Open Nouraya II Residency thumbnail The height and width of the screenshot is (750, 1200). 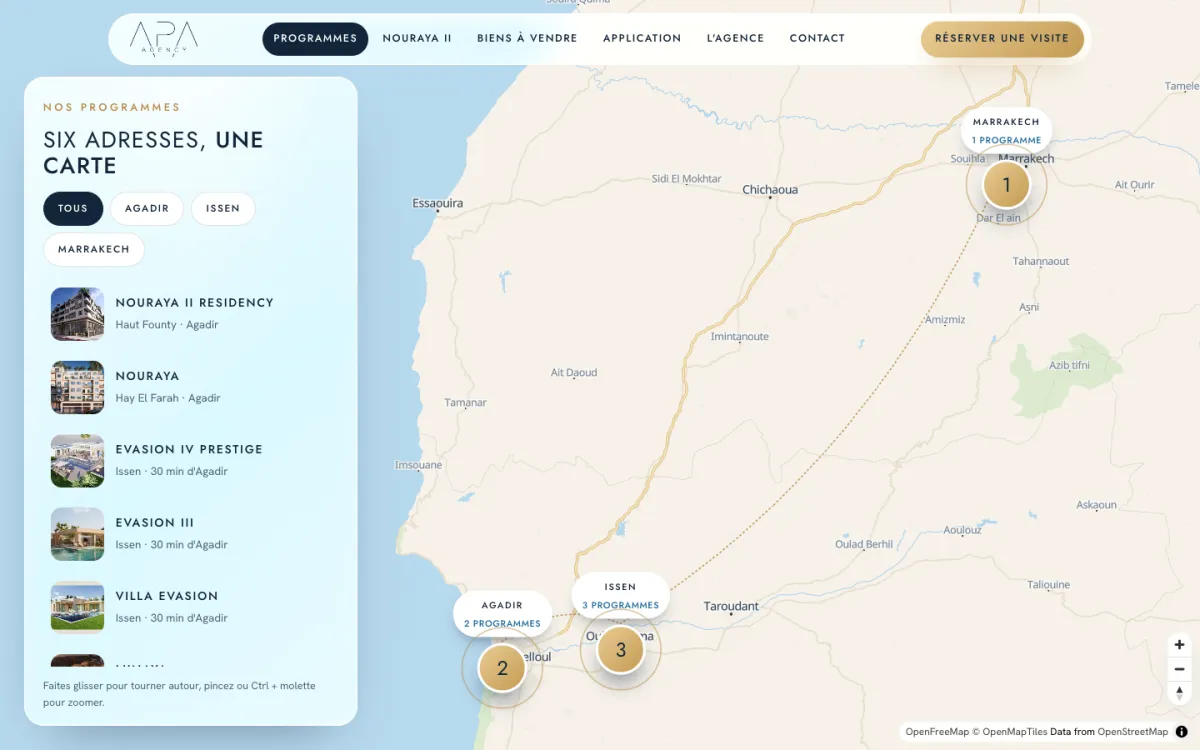tap(77, 314)
